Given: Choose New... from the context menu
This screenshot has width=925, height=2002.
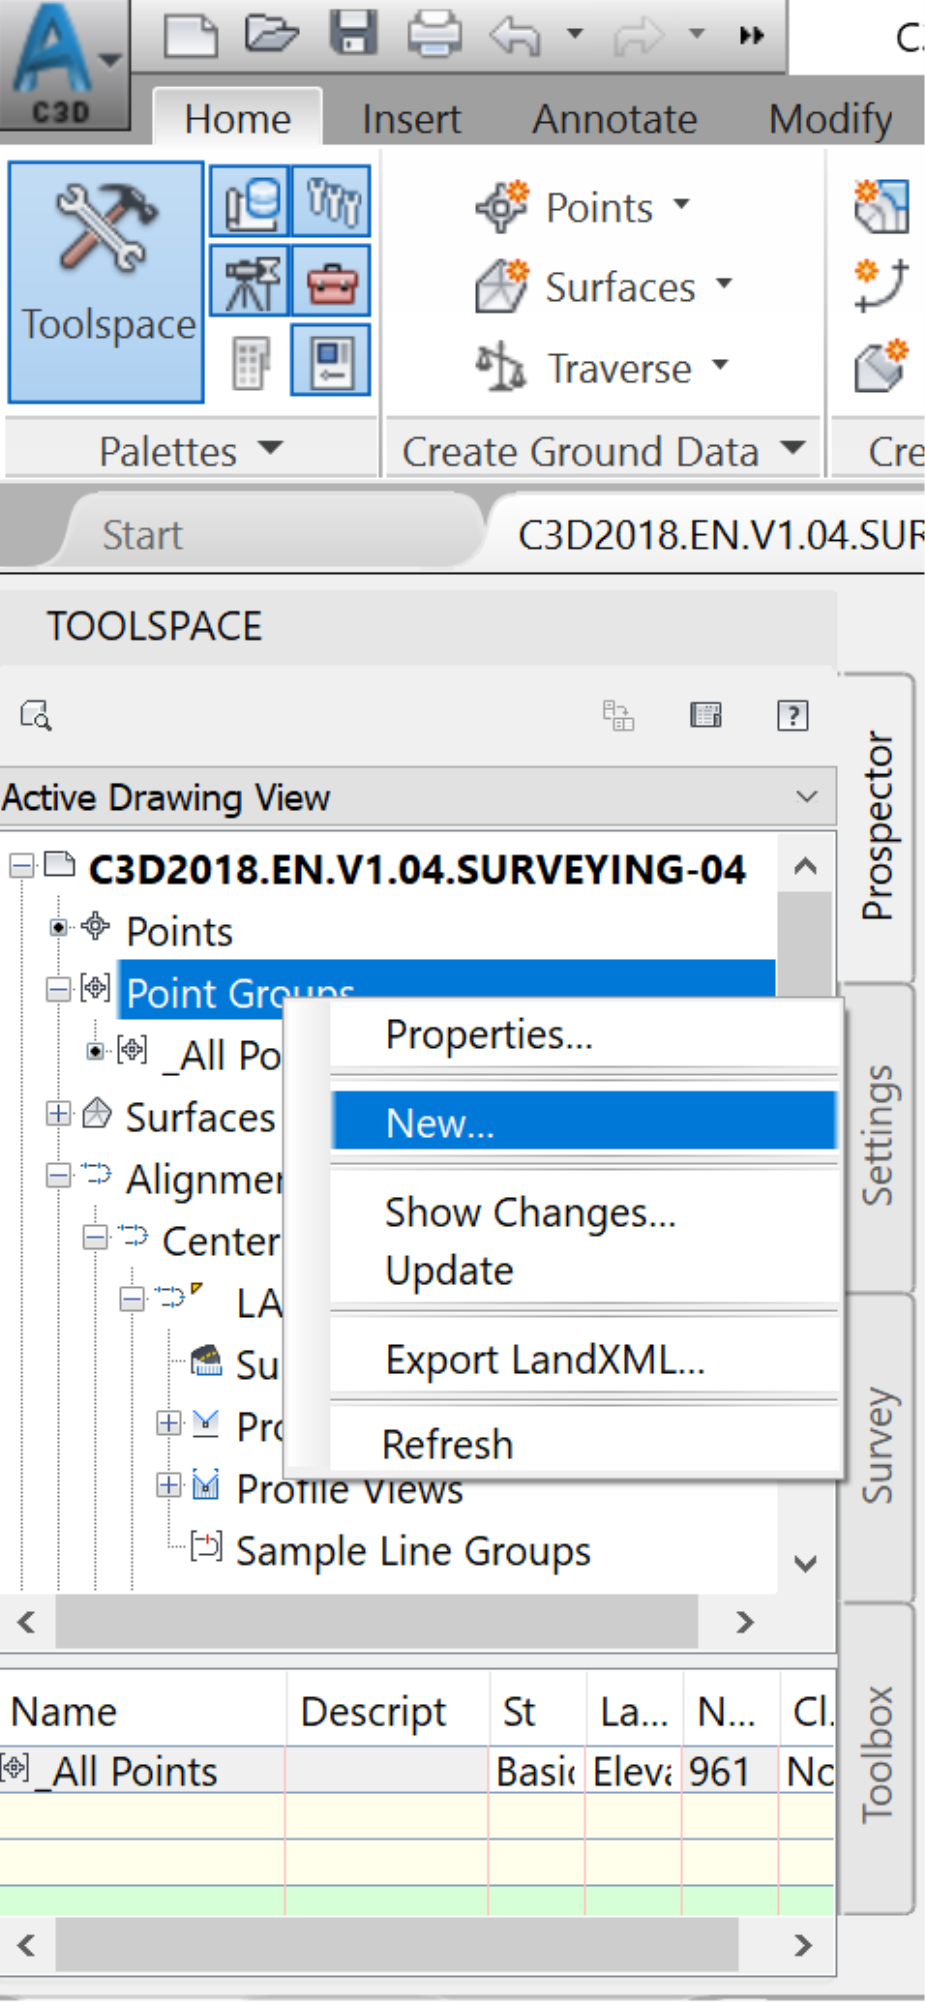Looking at the screenshot, I should pos(584,1122).
